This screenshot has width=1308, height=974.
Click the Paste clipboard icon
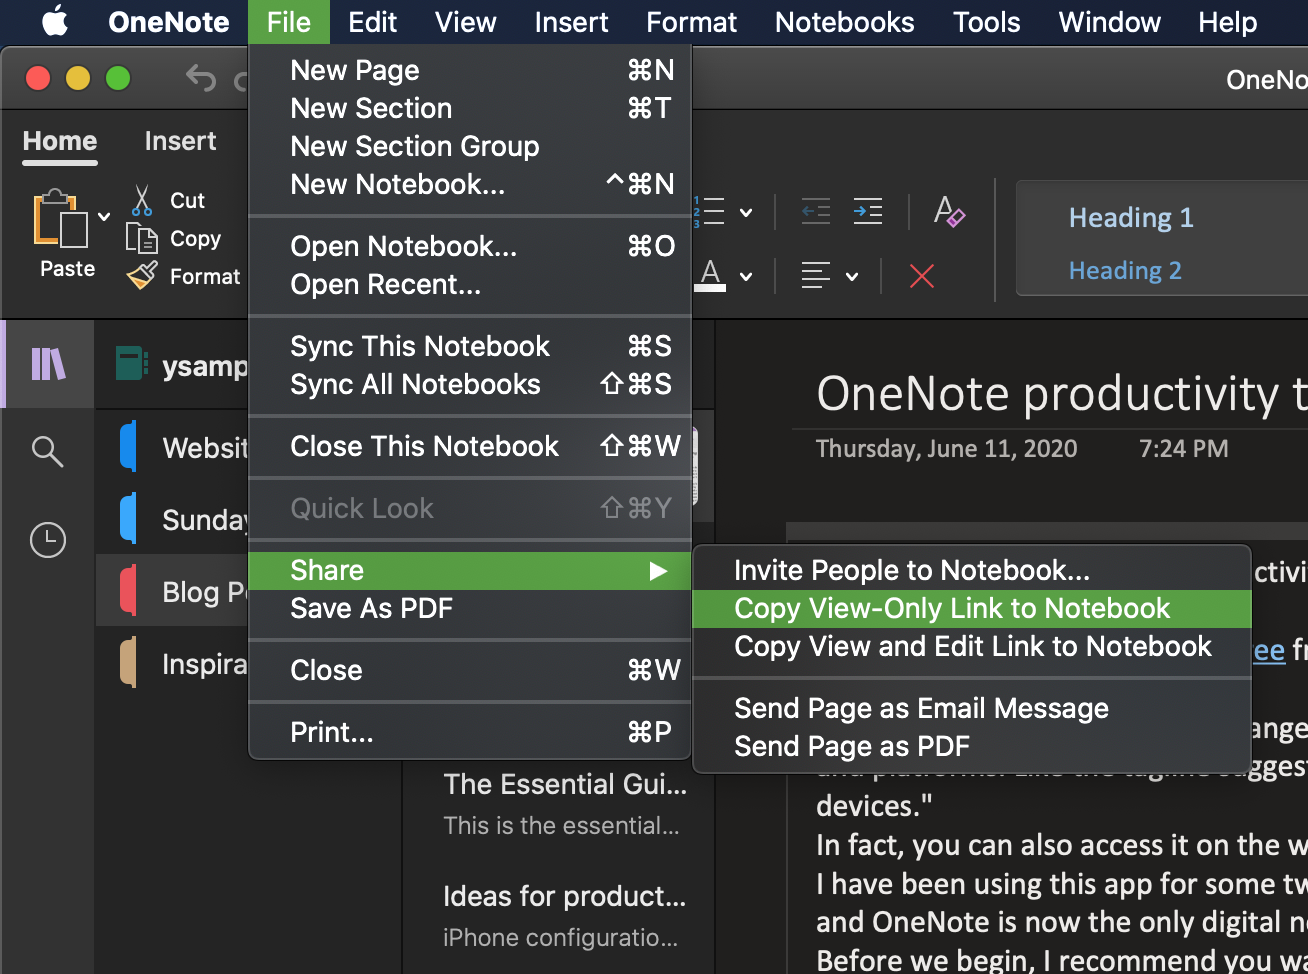(x=61, y=218)
